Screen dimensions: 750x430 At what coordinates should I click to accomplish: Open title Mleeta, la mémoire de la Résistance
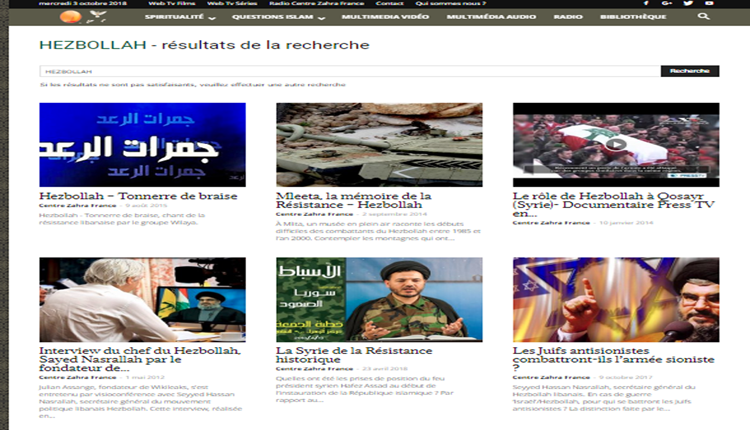pyautogui.click(x=353, y=200)
